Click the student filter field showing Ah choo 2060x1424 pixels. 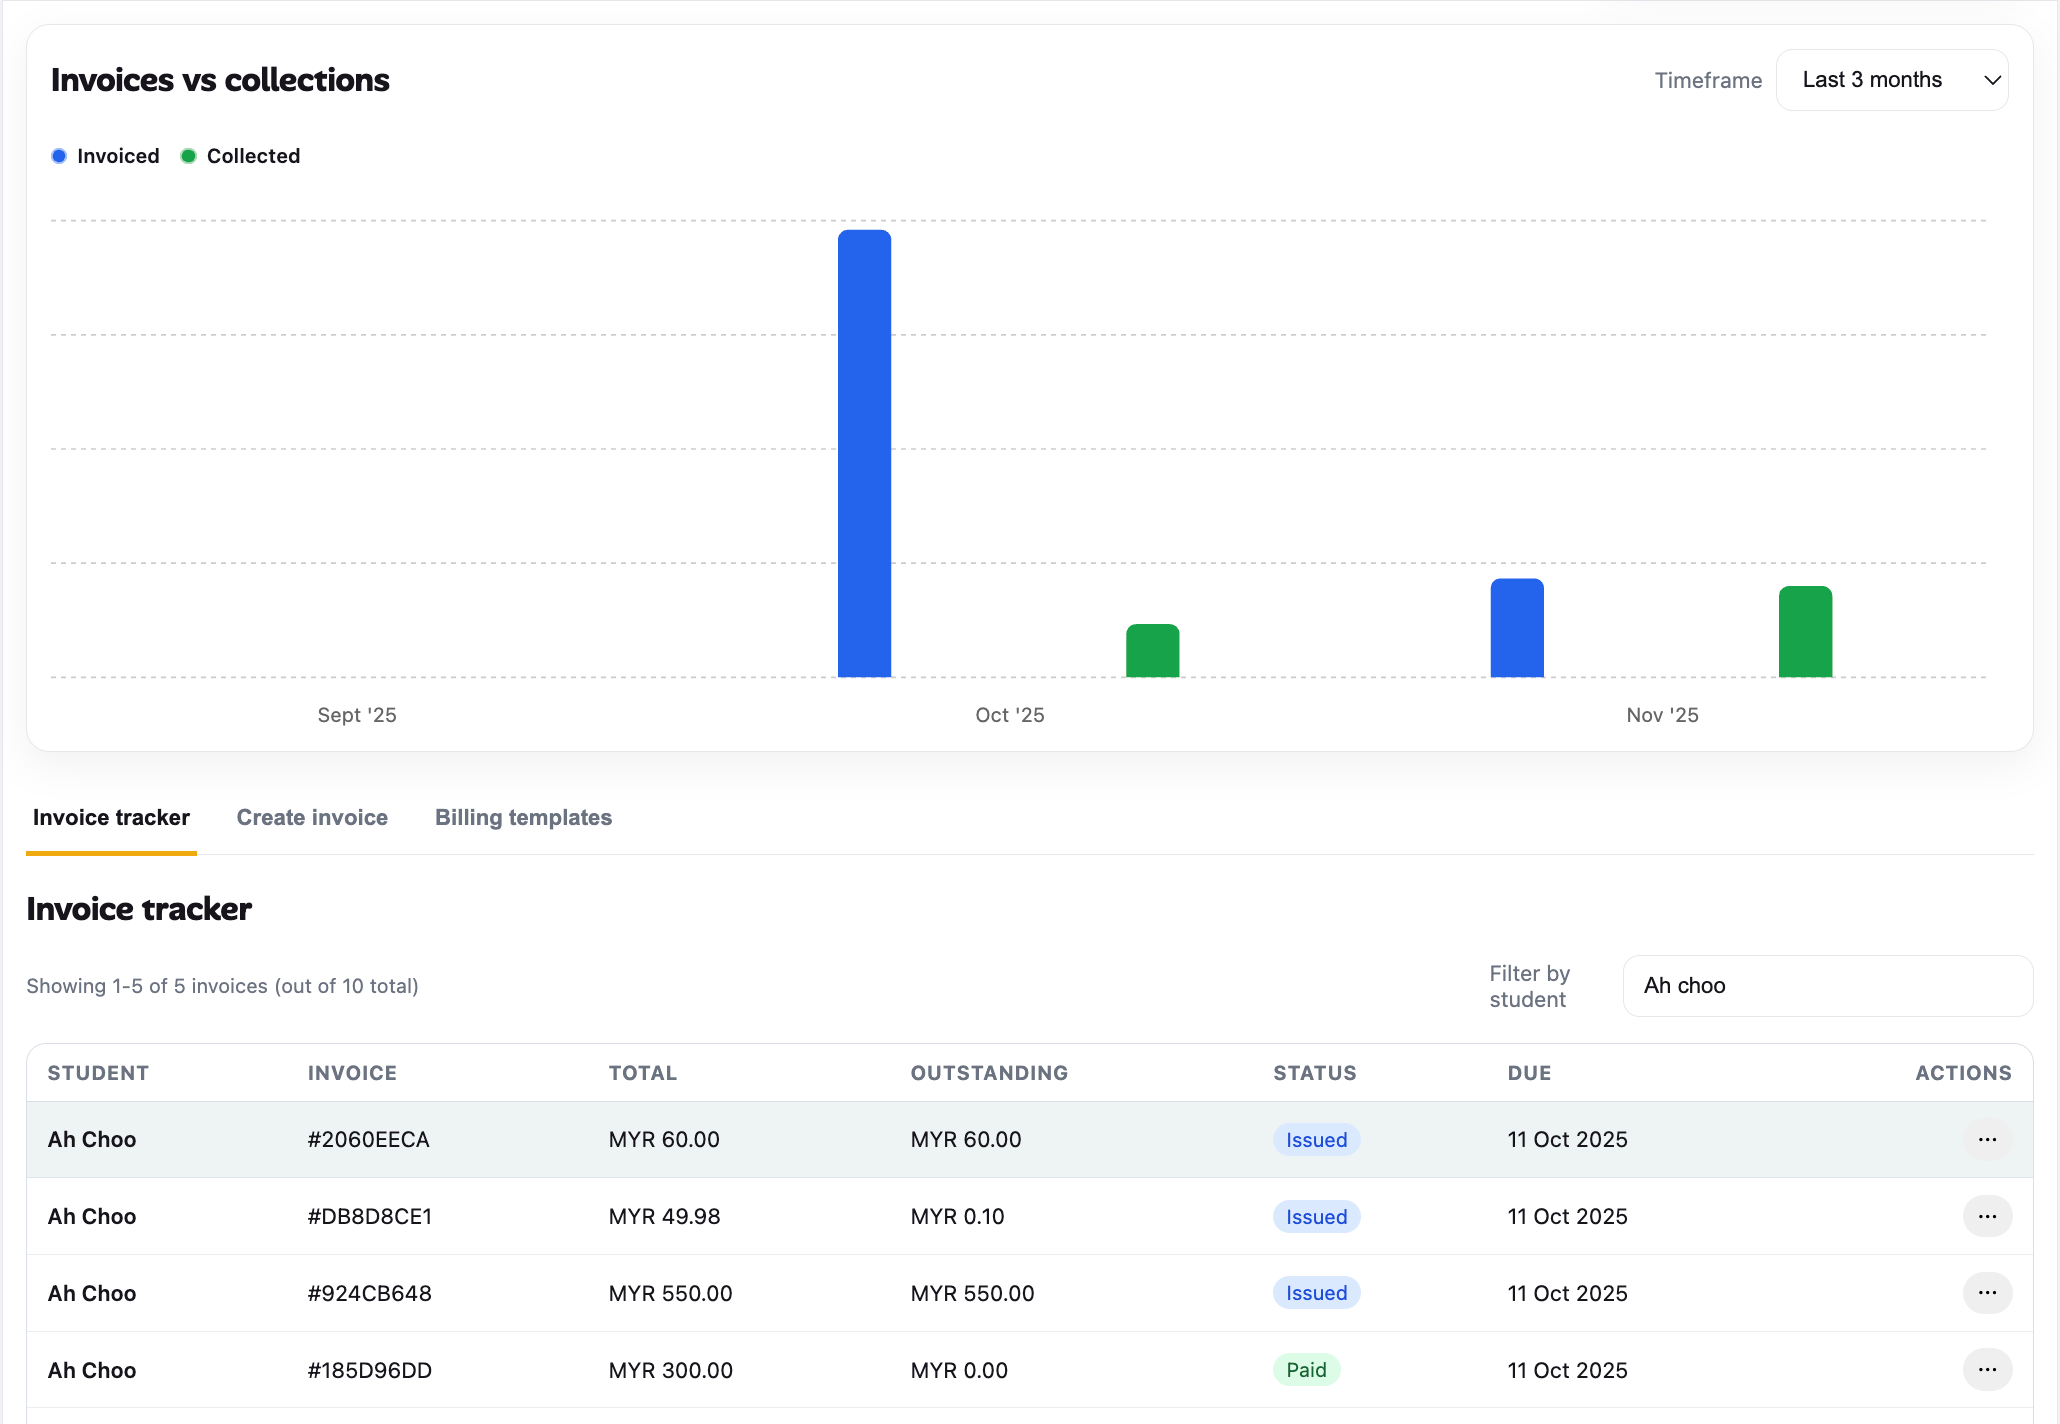click(1827, 985)
